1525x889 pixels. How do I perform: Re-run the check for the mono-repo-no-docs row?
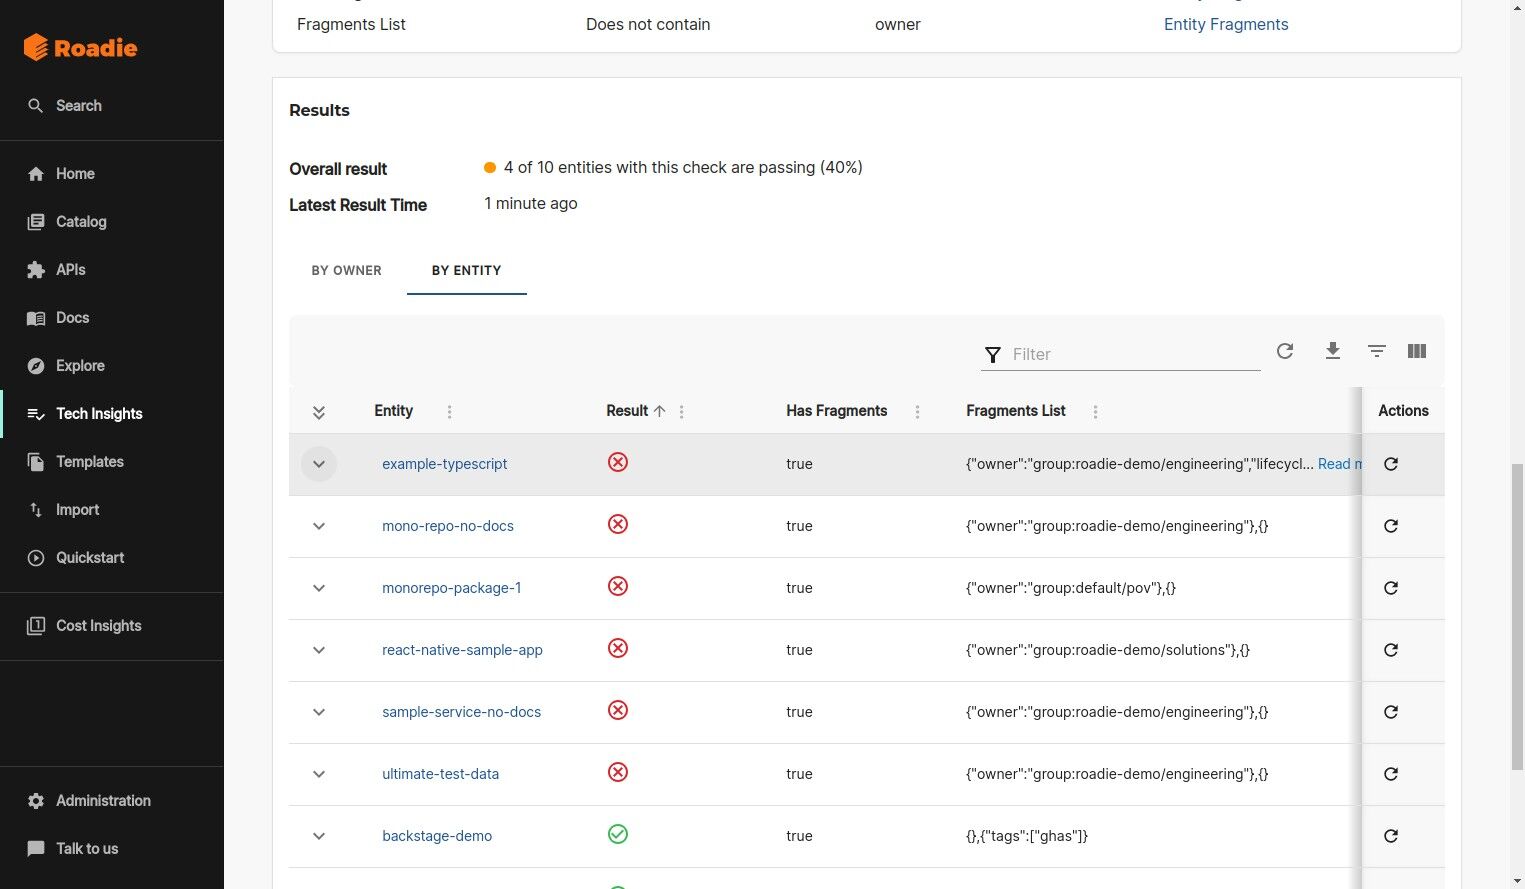click(x=1390, y=526)
